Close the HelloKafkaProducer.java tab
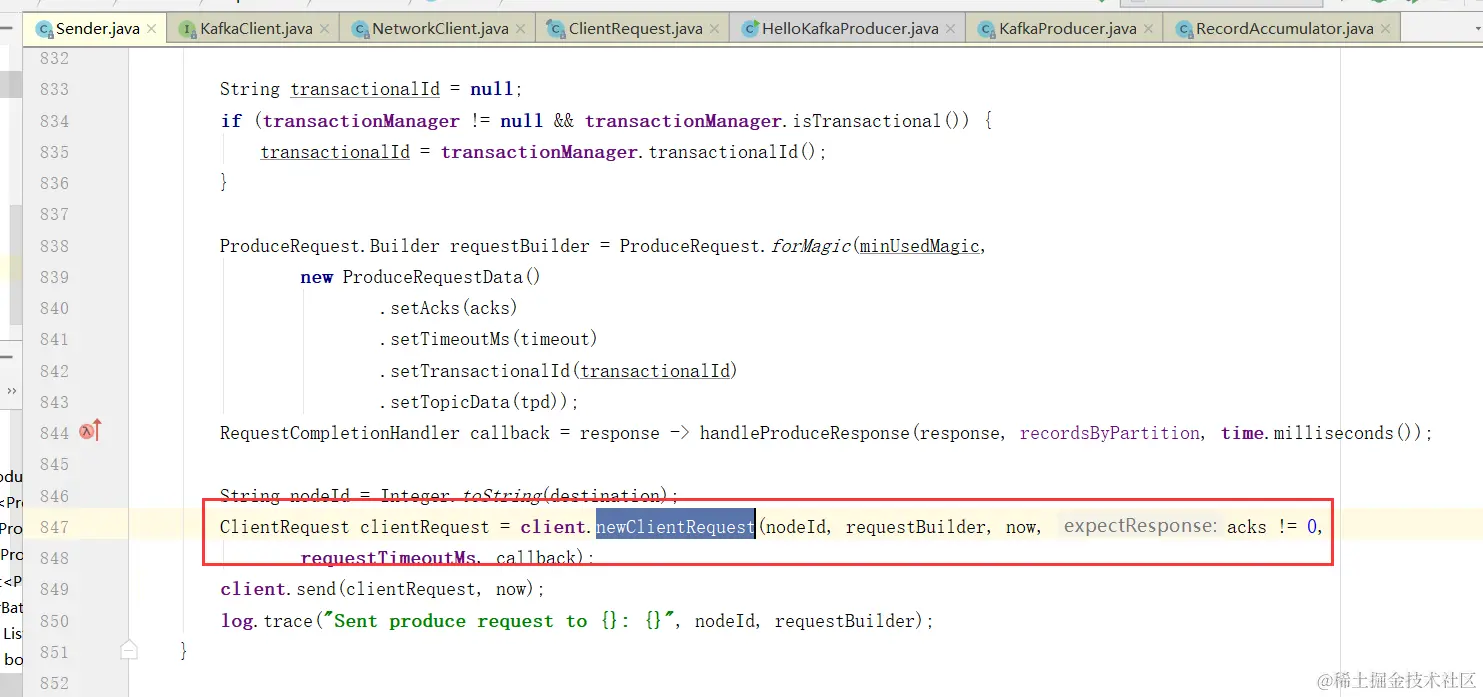The width and height of the screenshot is (1483, 697). click(950, 29)
